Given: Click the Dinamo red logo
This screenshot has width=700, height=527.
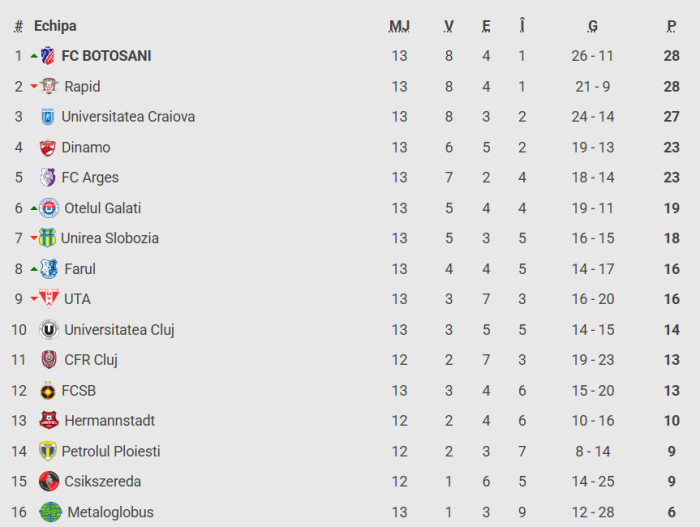Looking at the screenshot, I should coord(47,147).
